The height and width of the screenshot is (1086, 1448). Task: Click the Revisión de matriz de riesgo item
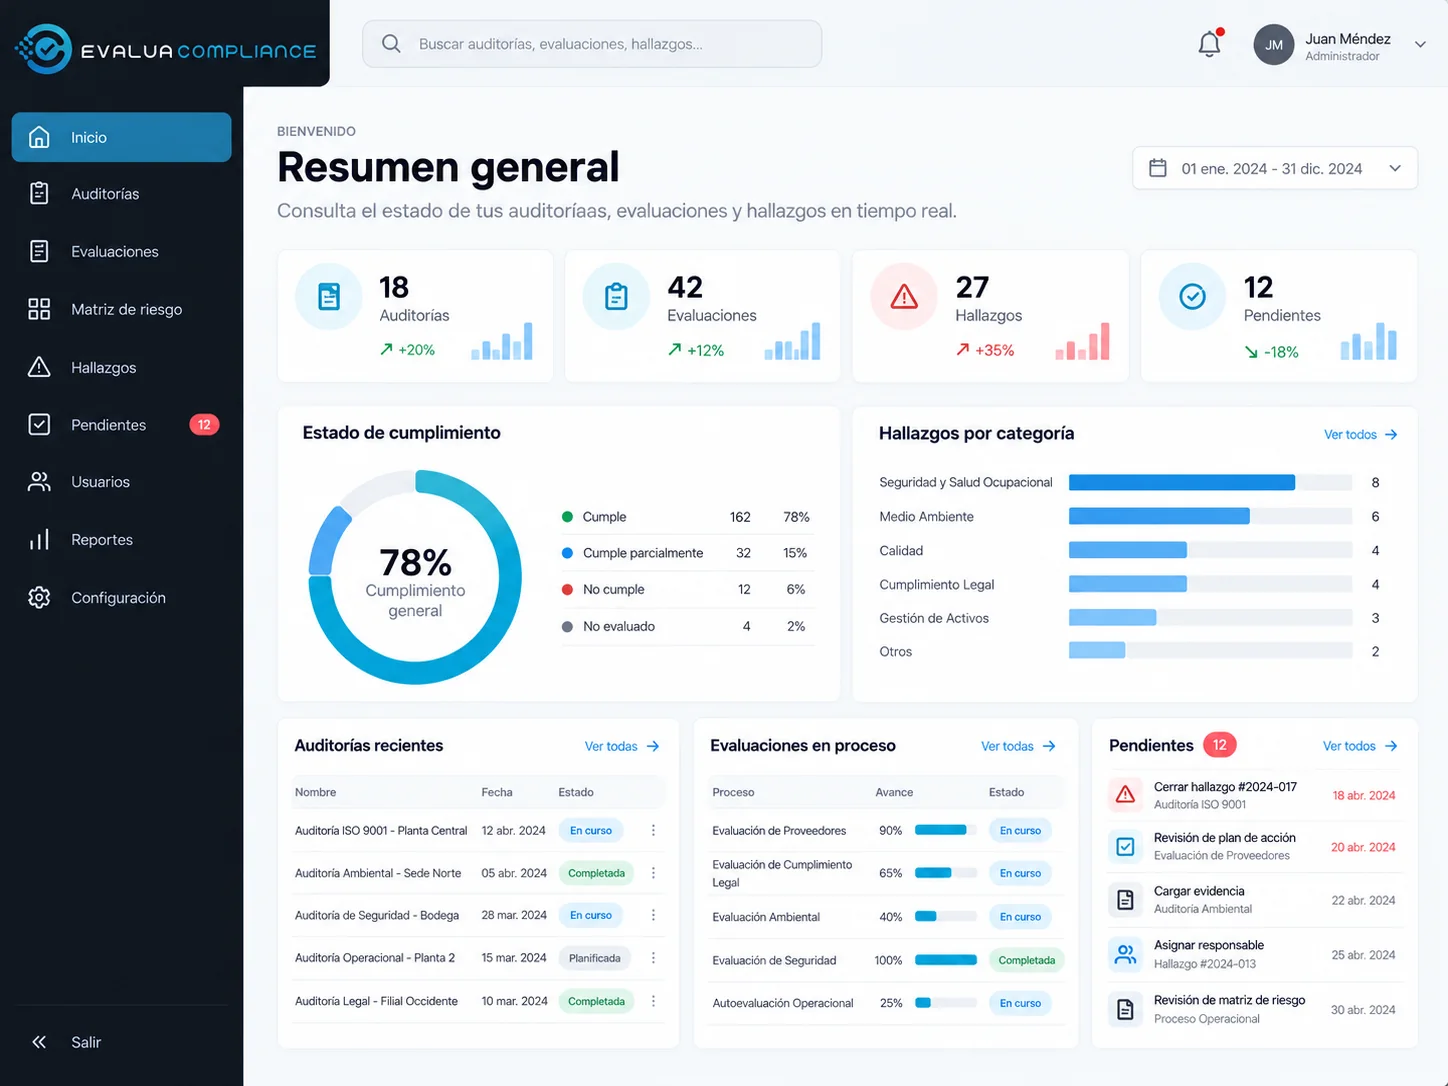tap(1254, 1009)
